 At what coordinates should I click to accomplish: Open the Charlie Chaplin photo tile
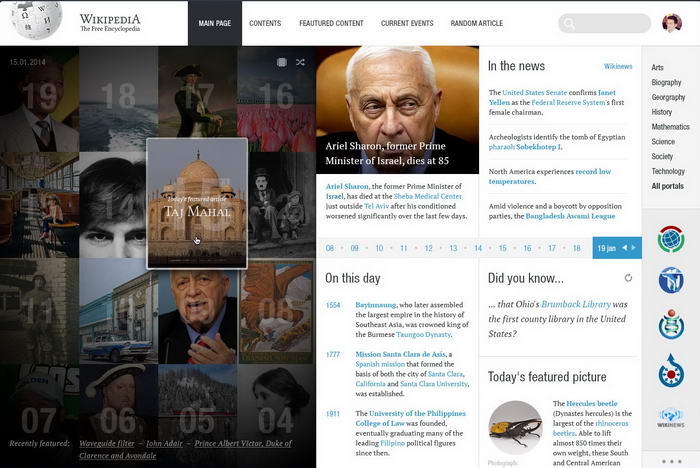click(x=282, y=205)
